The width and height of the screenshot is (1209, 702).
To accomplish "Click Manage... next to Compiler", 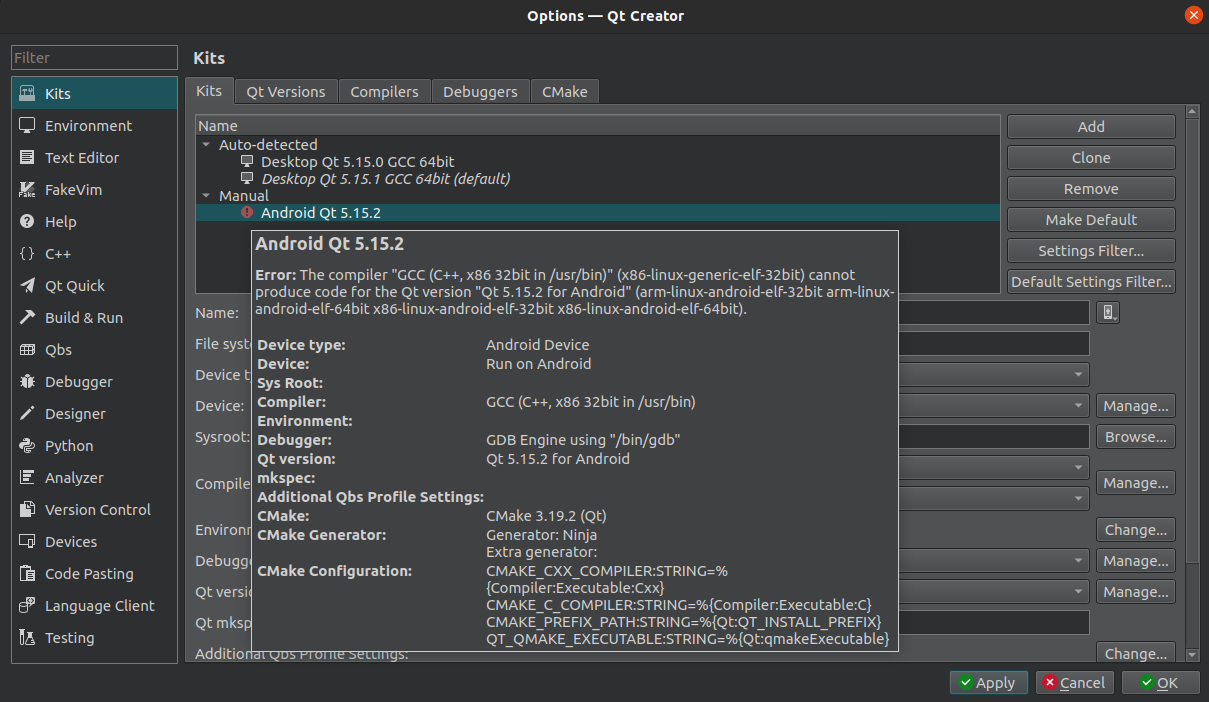I will [1136, 483].
